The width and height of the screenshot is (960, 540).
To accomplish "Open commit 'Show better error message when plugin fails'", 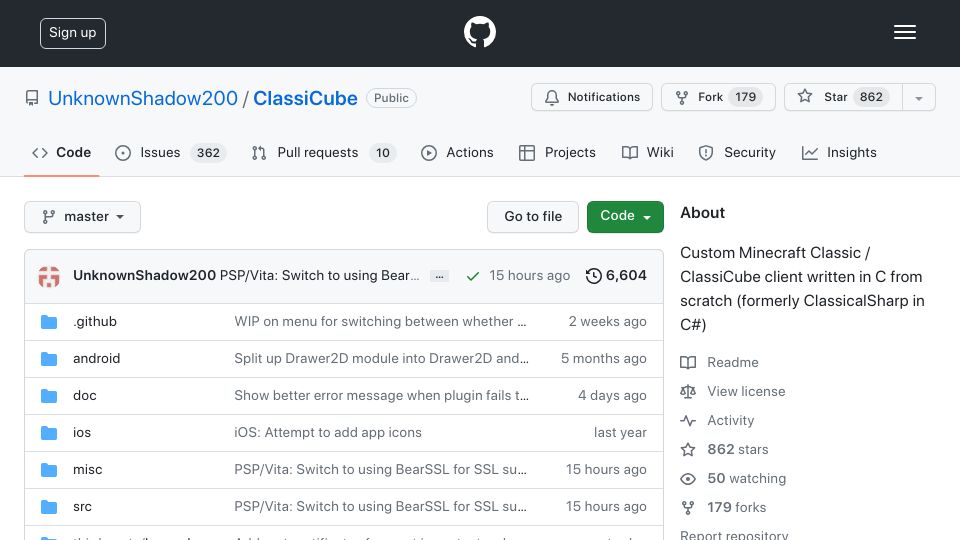I will pyautogui.click(x=381, y=396).
